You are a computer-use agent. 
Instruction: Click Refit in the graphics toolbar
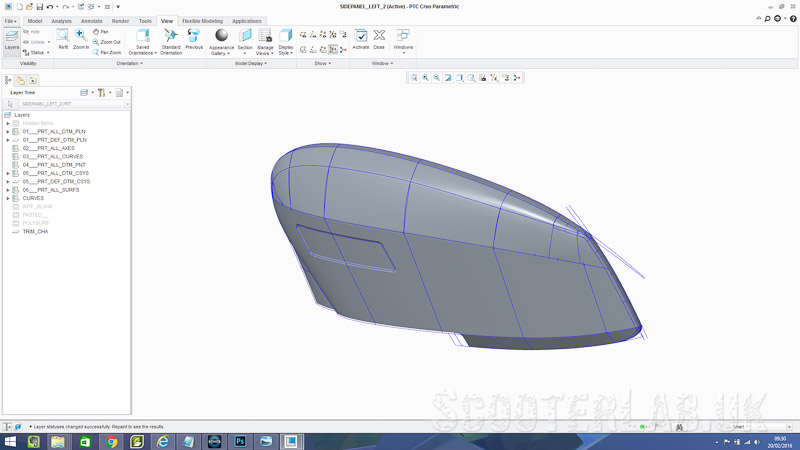[x=414, y=78]
